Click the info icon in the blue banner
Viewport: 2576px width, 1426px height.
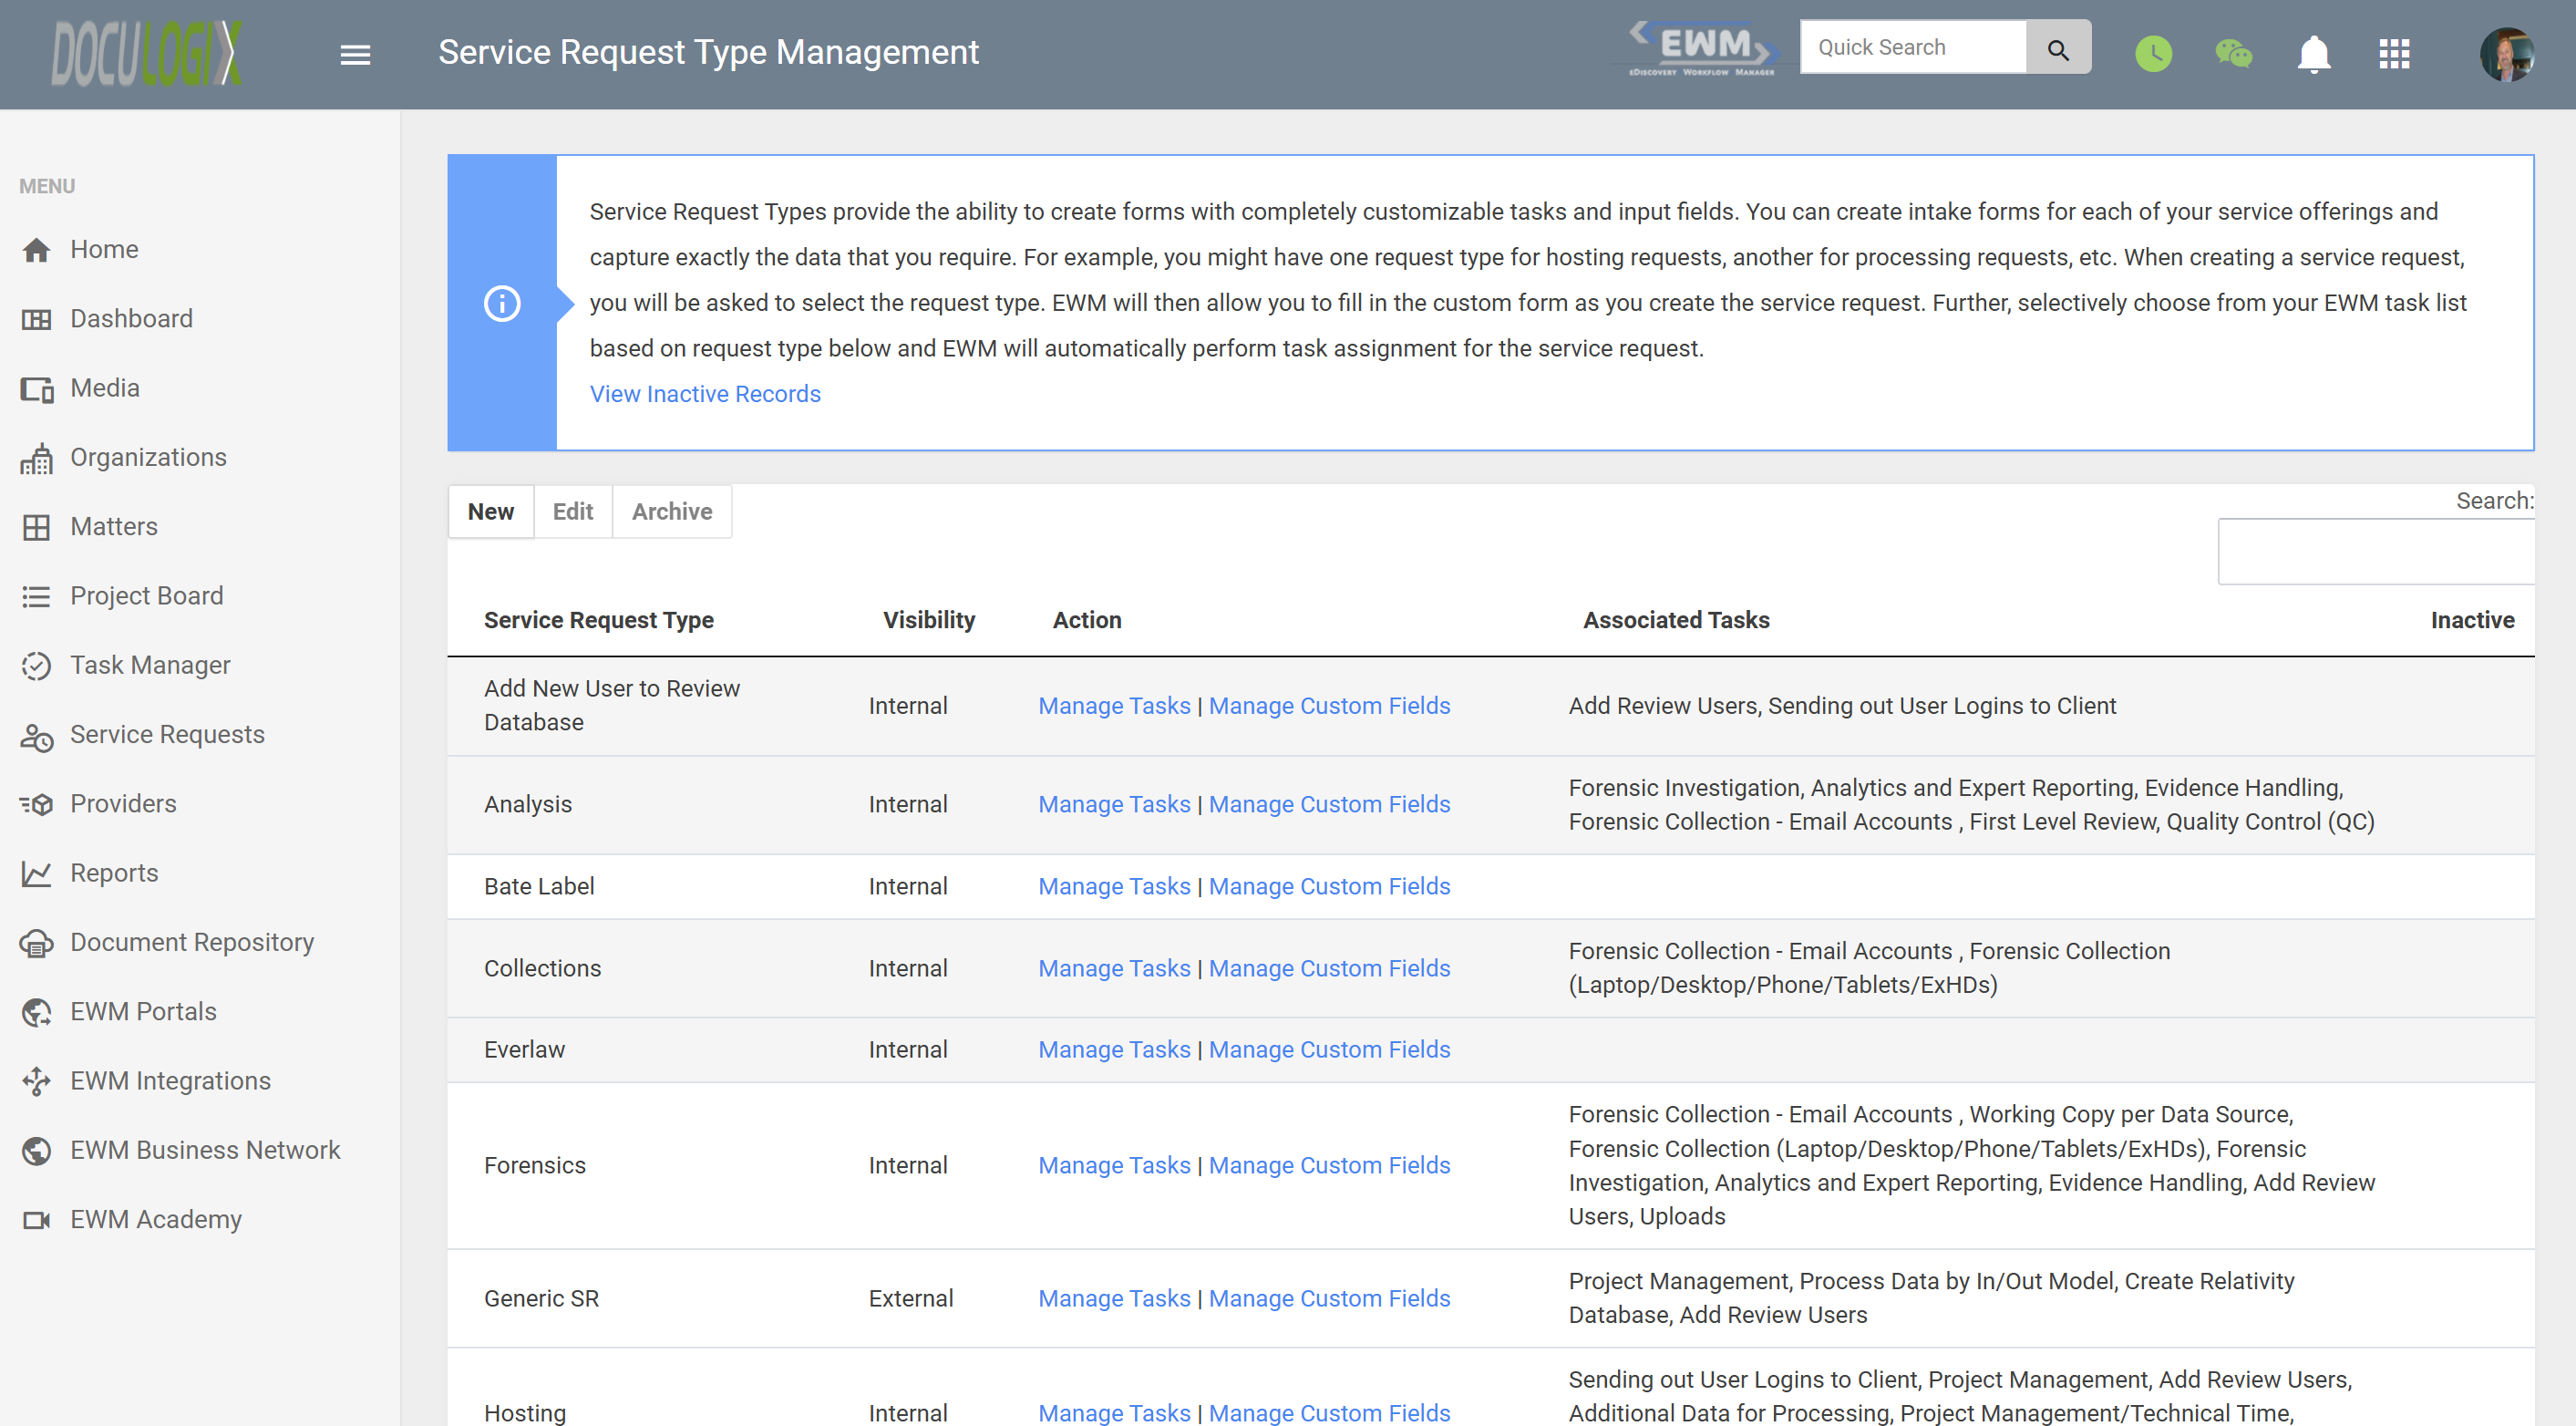[502, 303]
